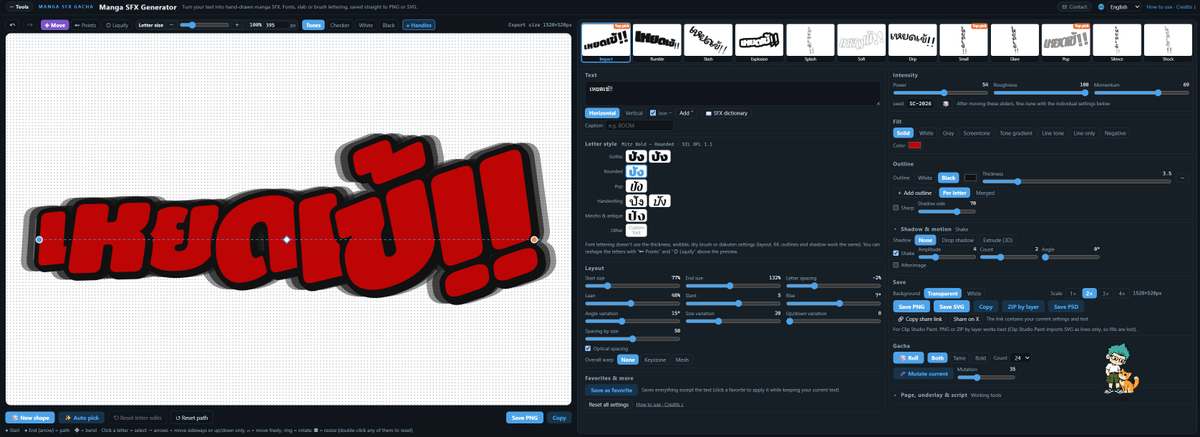Toggle the Join checkbox

(x=653, y=113)
